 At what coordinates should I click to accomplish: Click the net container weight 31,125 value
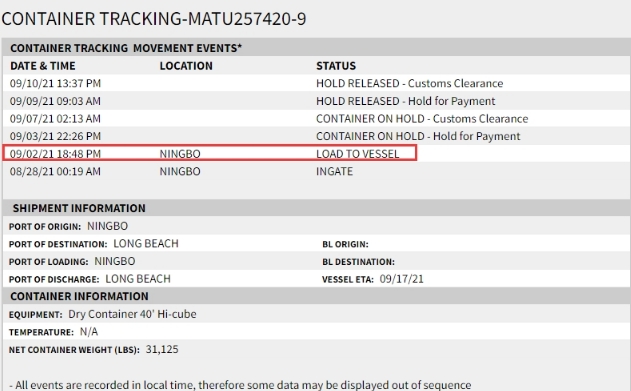(162, 349)
